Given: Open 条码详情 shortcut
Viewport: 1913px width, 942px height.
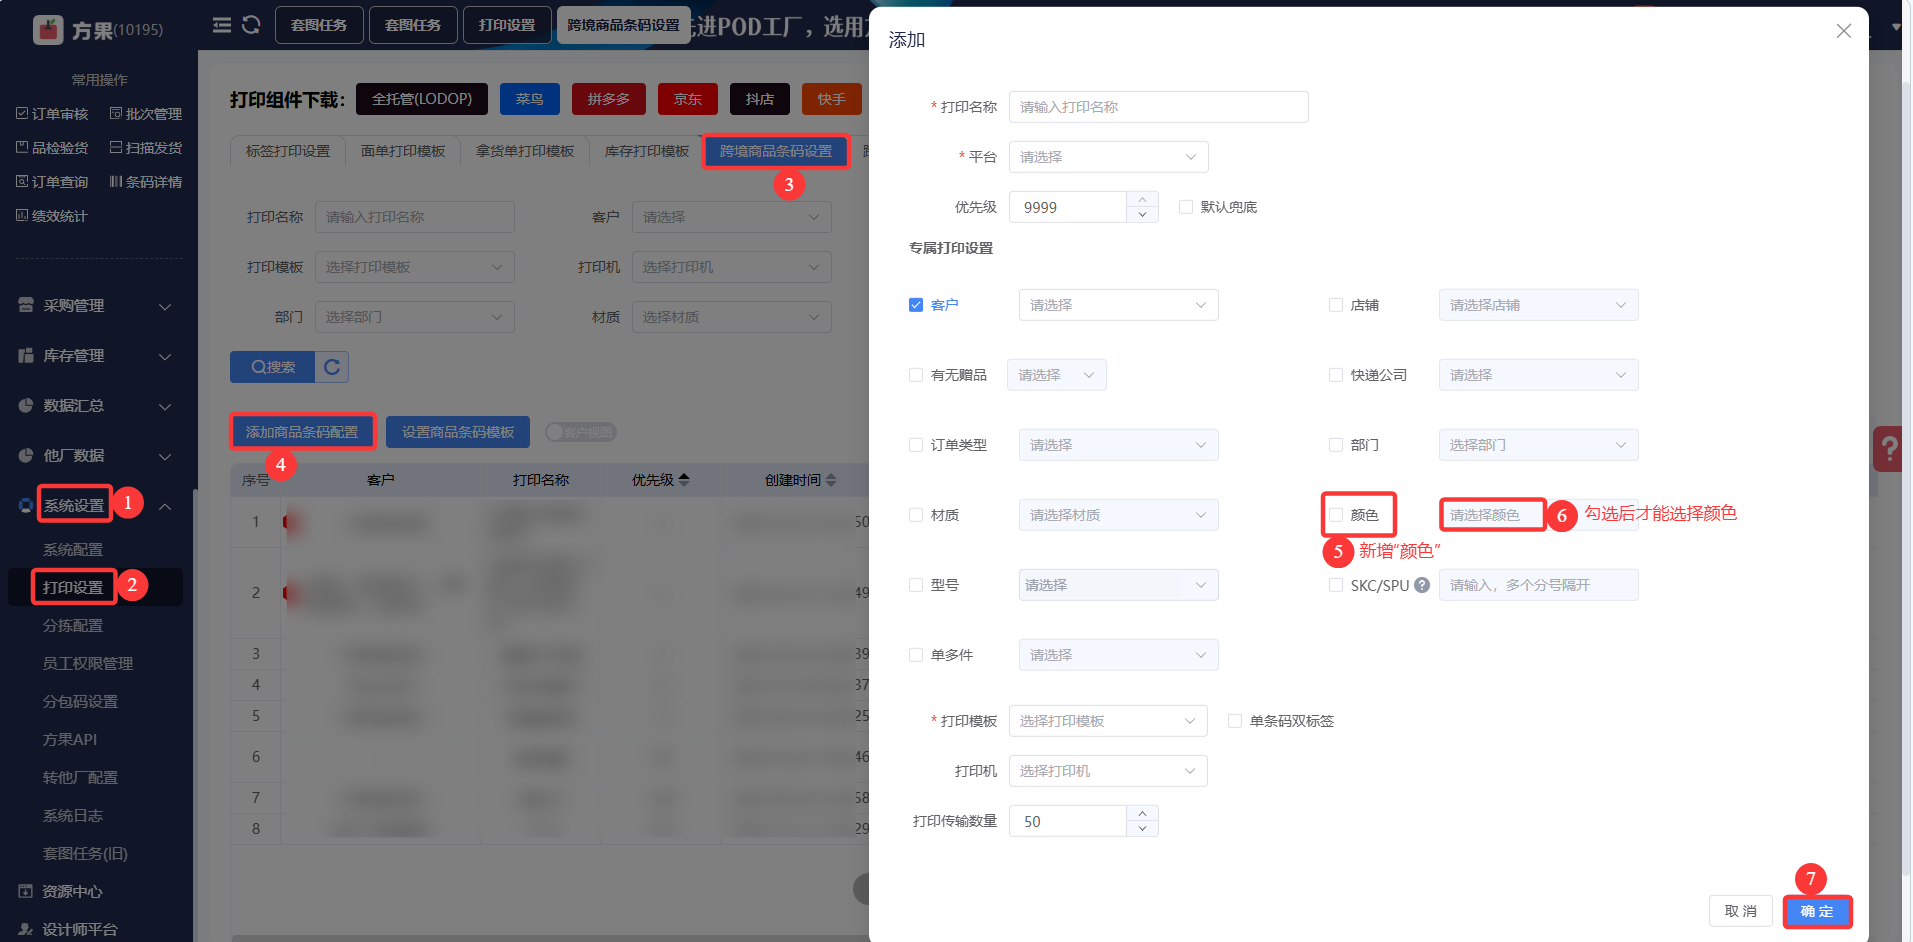Looking at the screenshot, I should coord(146,182).
